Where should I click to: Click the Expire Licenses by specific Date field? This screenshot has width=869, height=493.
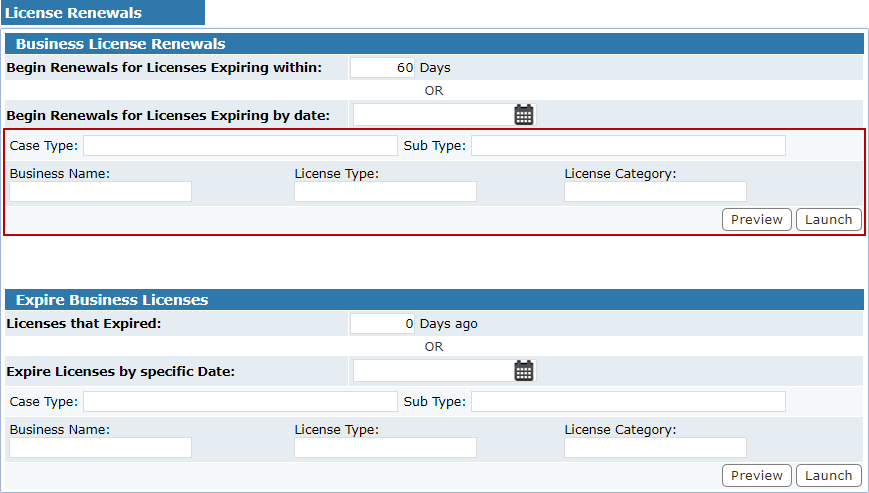click(x=434, y=371)
